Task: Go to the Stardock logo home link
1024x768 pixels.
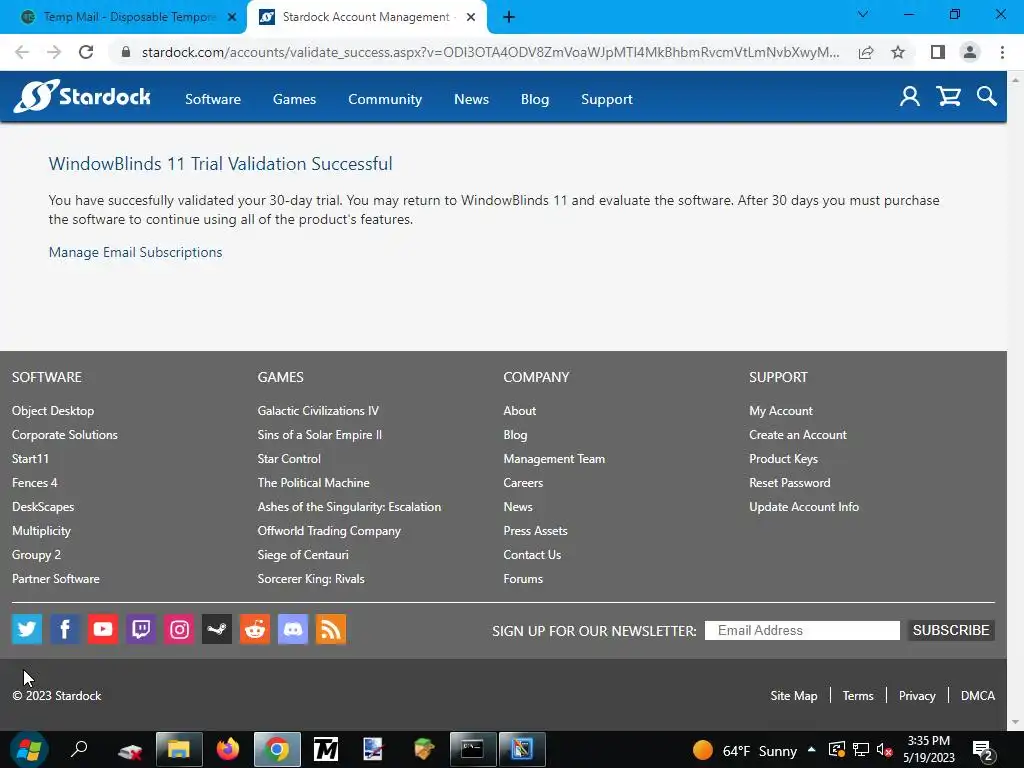Action: tap(82, 97)
